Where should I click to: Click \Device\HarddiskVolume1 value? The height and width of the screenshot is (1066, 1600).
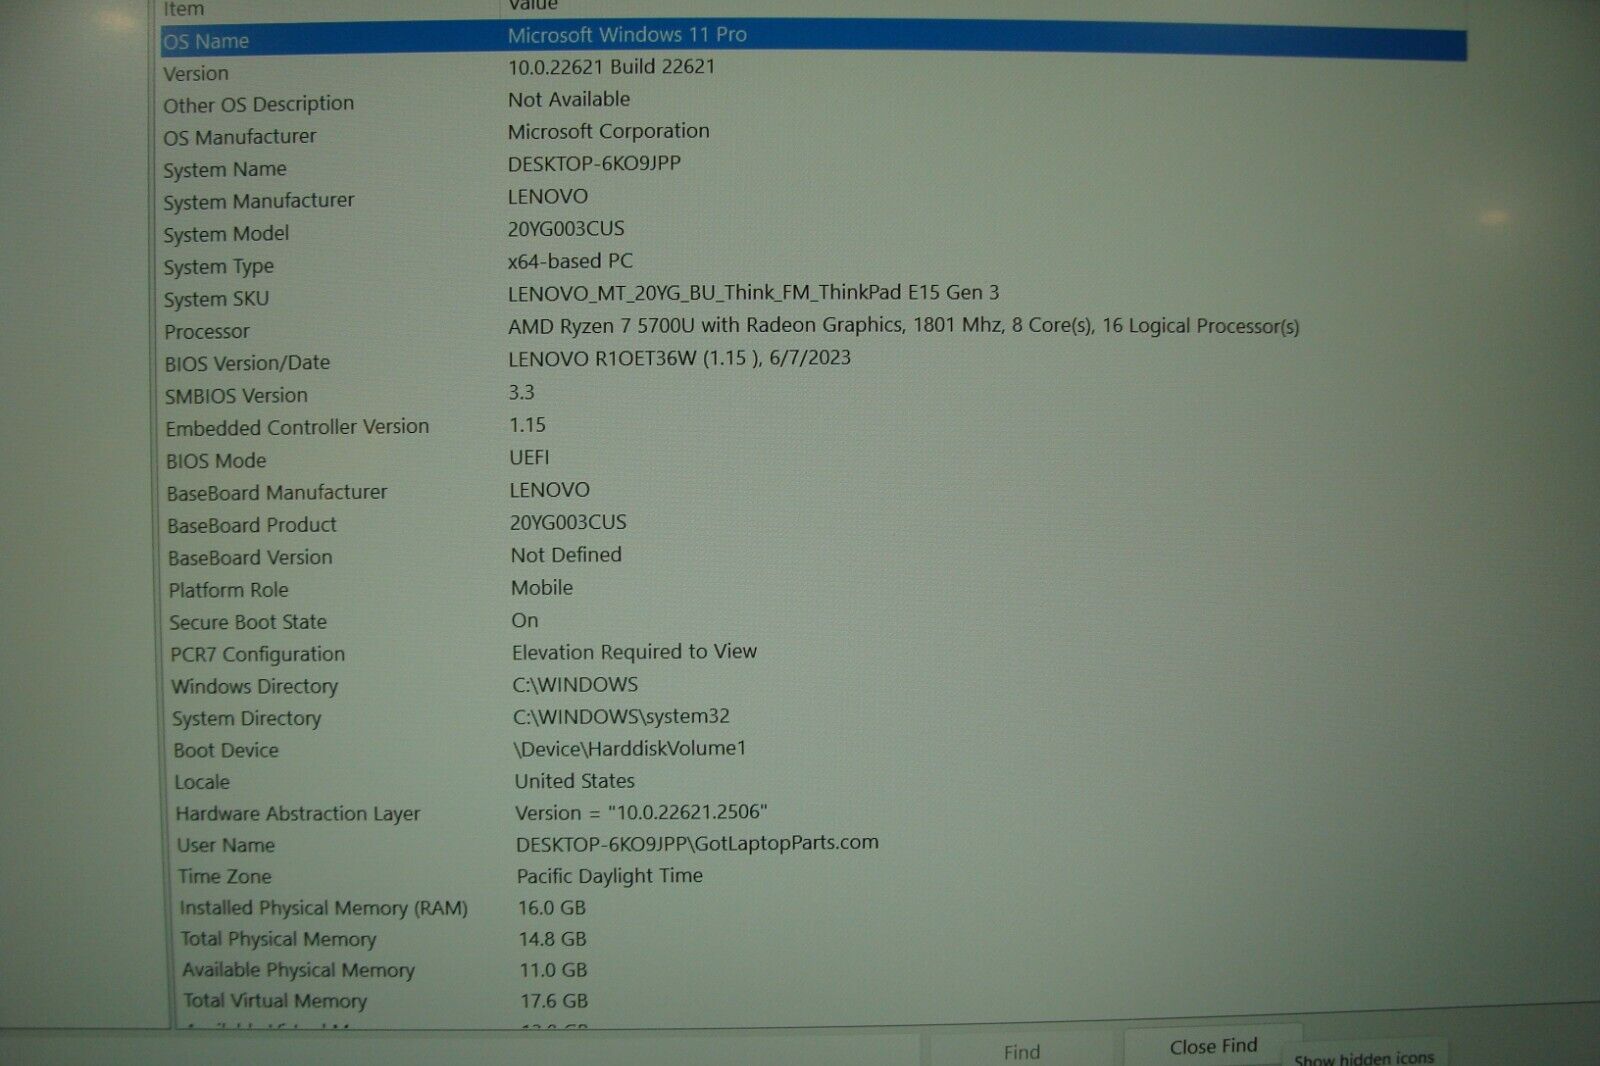630,749
